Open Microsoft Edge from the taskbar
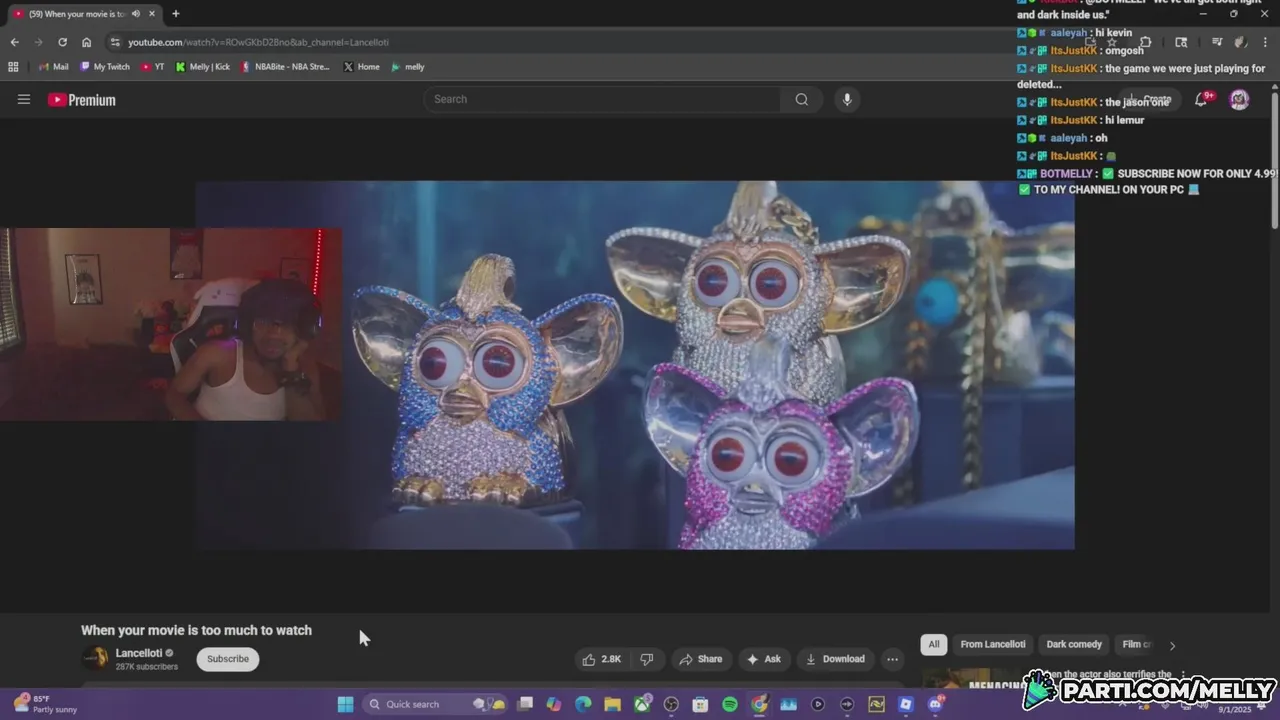The image size is (1280, 720). (x=583, y=704)
